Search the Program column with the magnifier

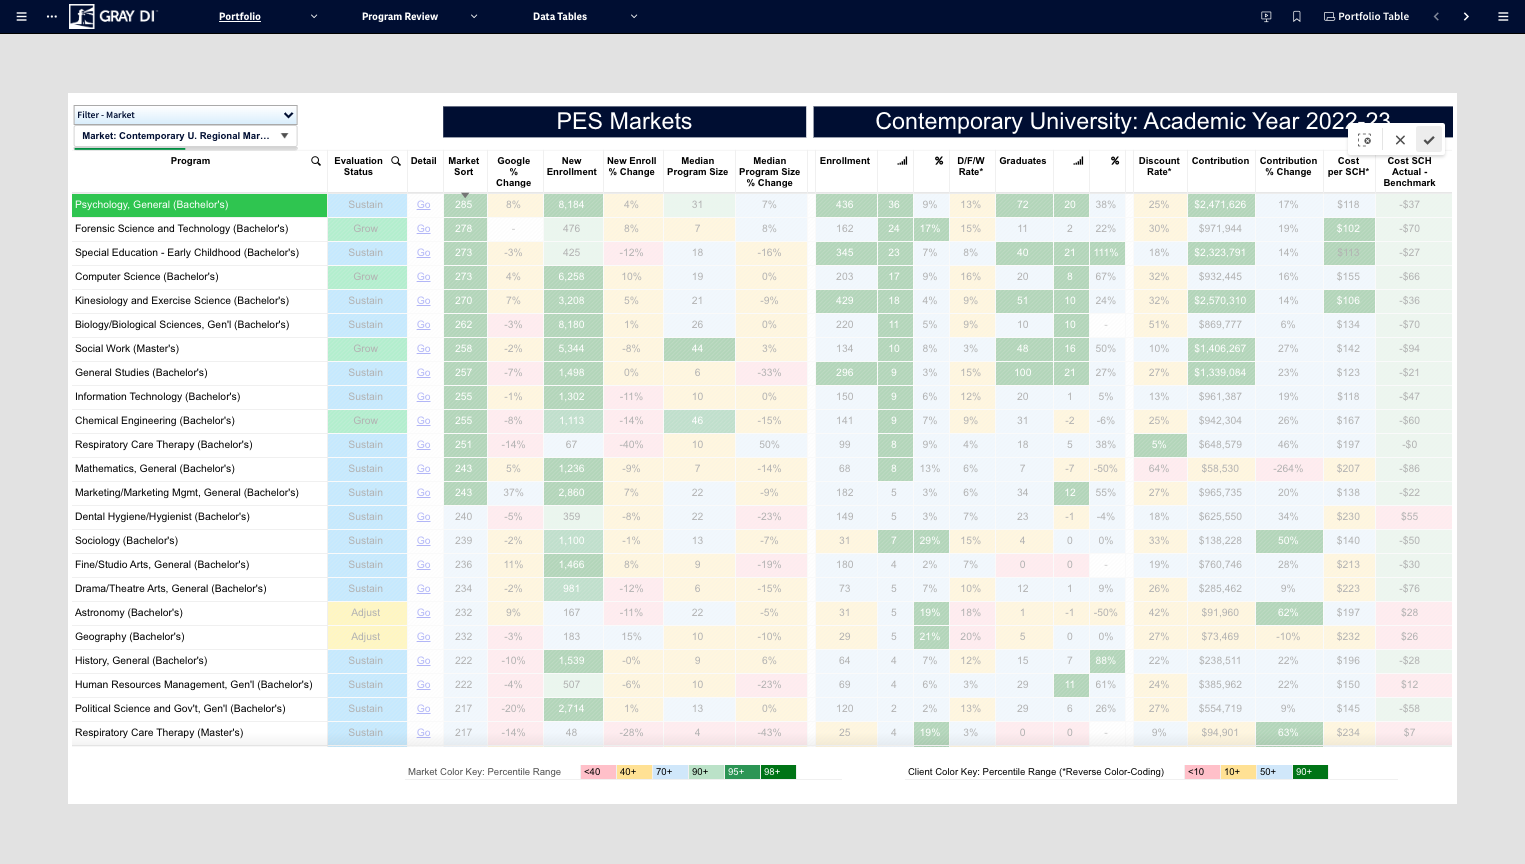coord(316,161)
